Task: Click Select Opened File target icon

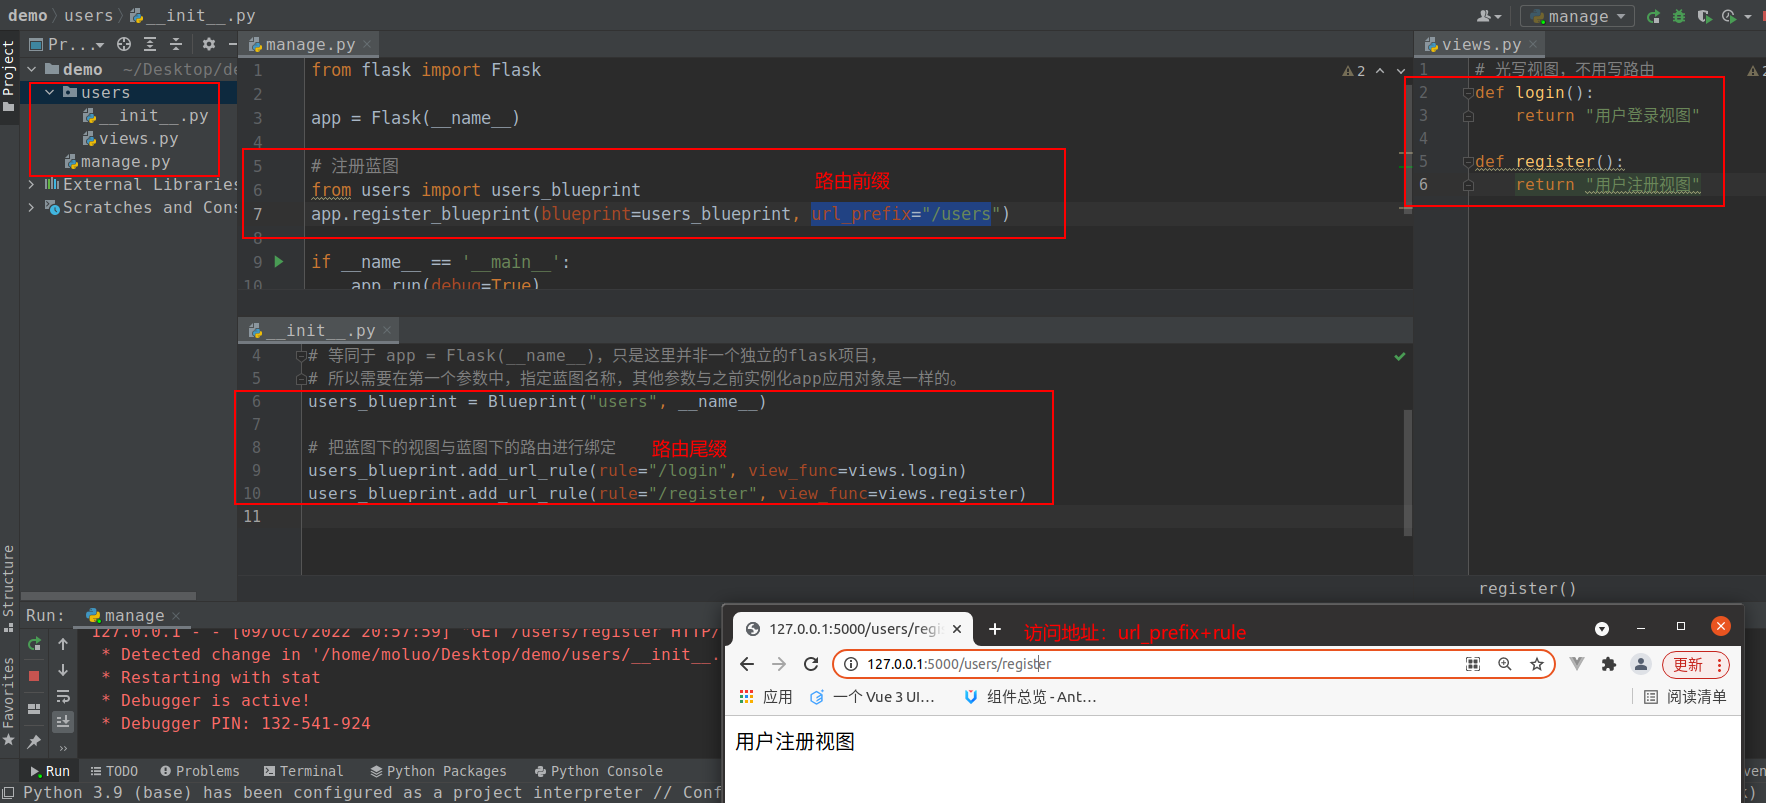Action: 124,44
